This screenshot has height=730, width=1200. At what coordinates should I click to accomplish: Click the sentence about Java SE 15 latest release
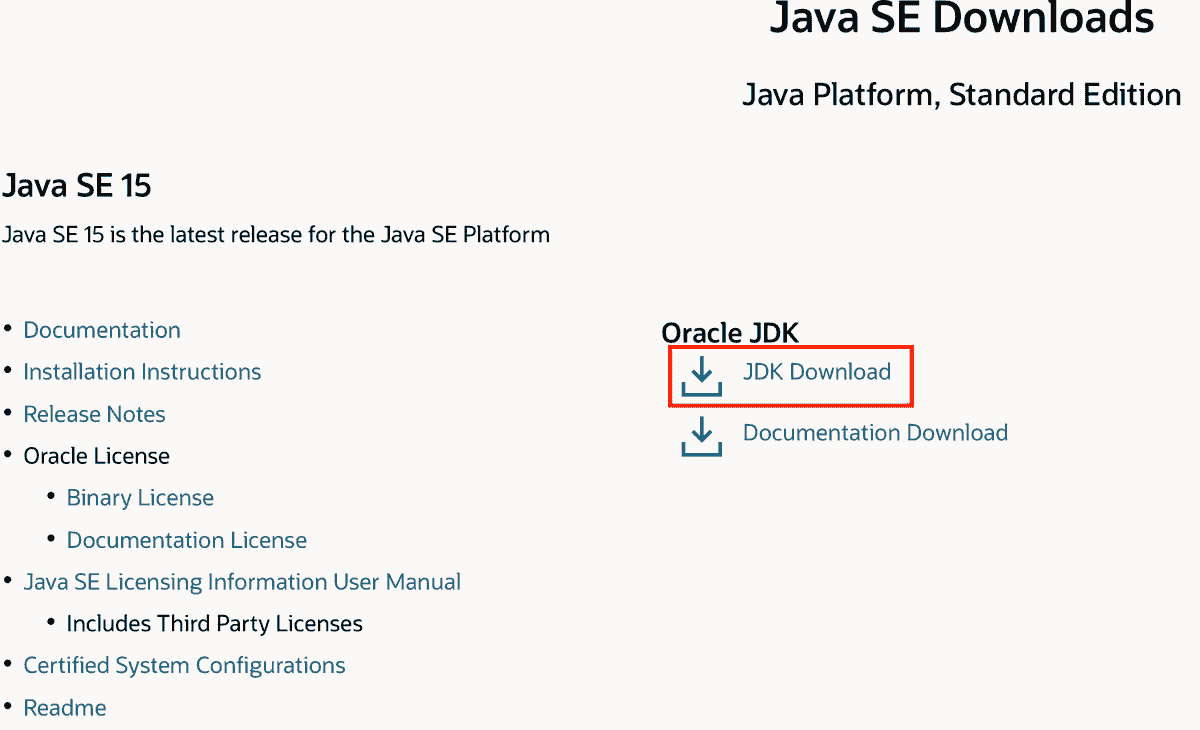(276, 235)
